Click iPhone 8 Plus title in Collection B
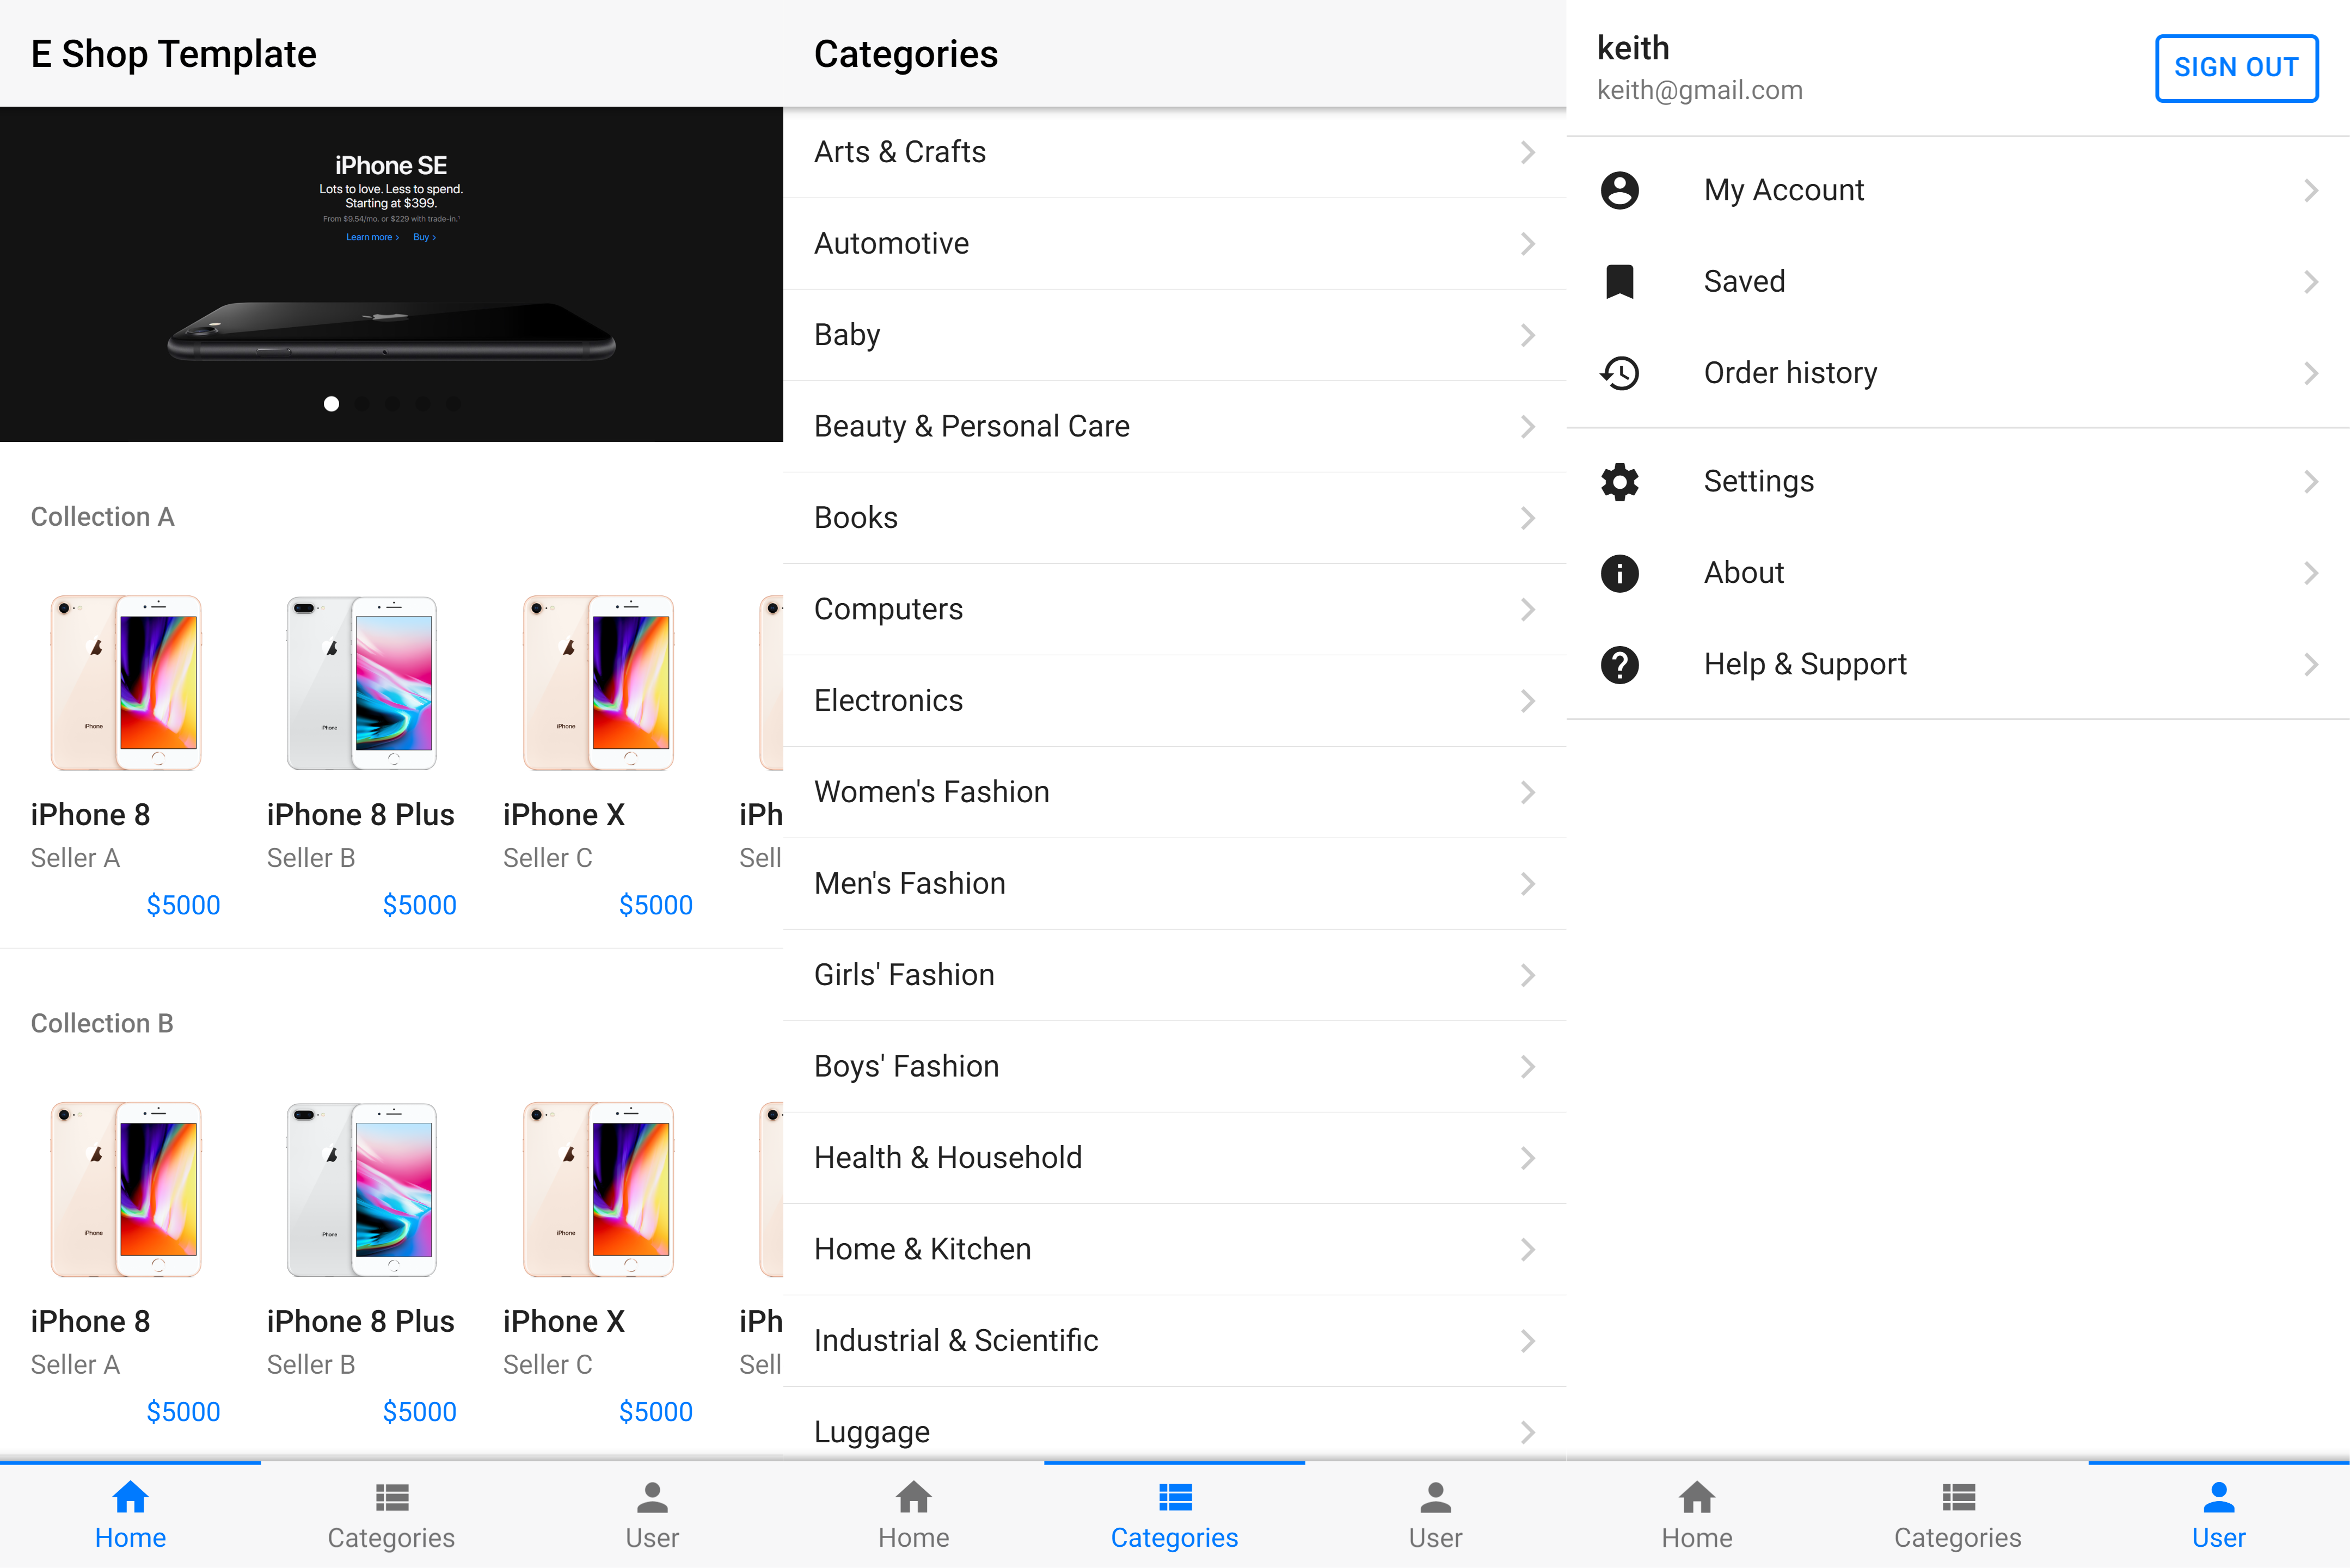Screen dimensions: 2350x1568 click(360, 1322)
